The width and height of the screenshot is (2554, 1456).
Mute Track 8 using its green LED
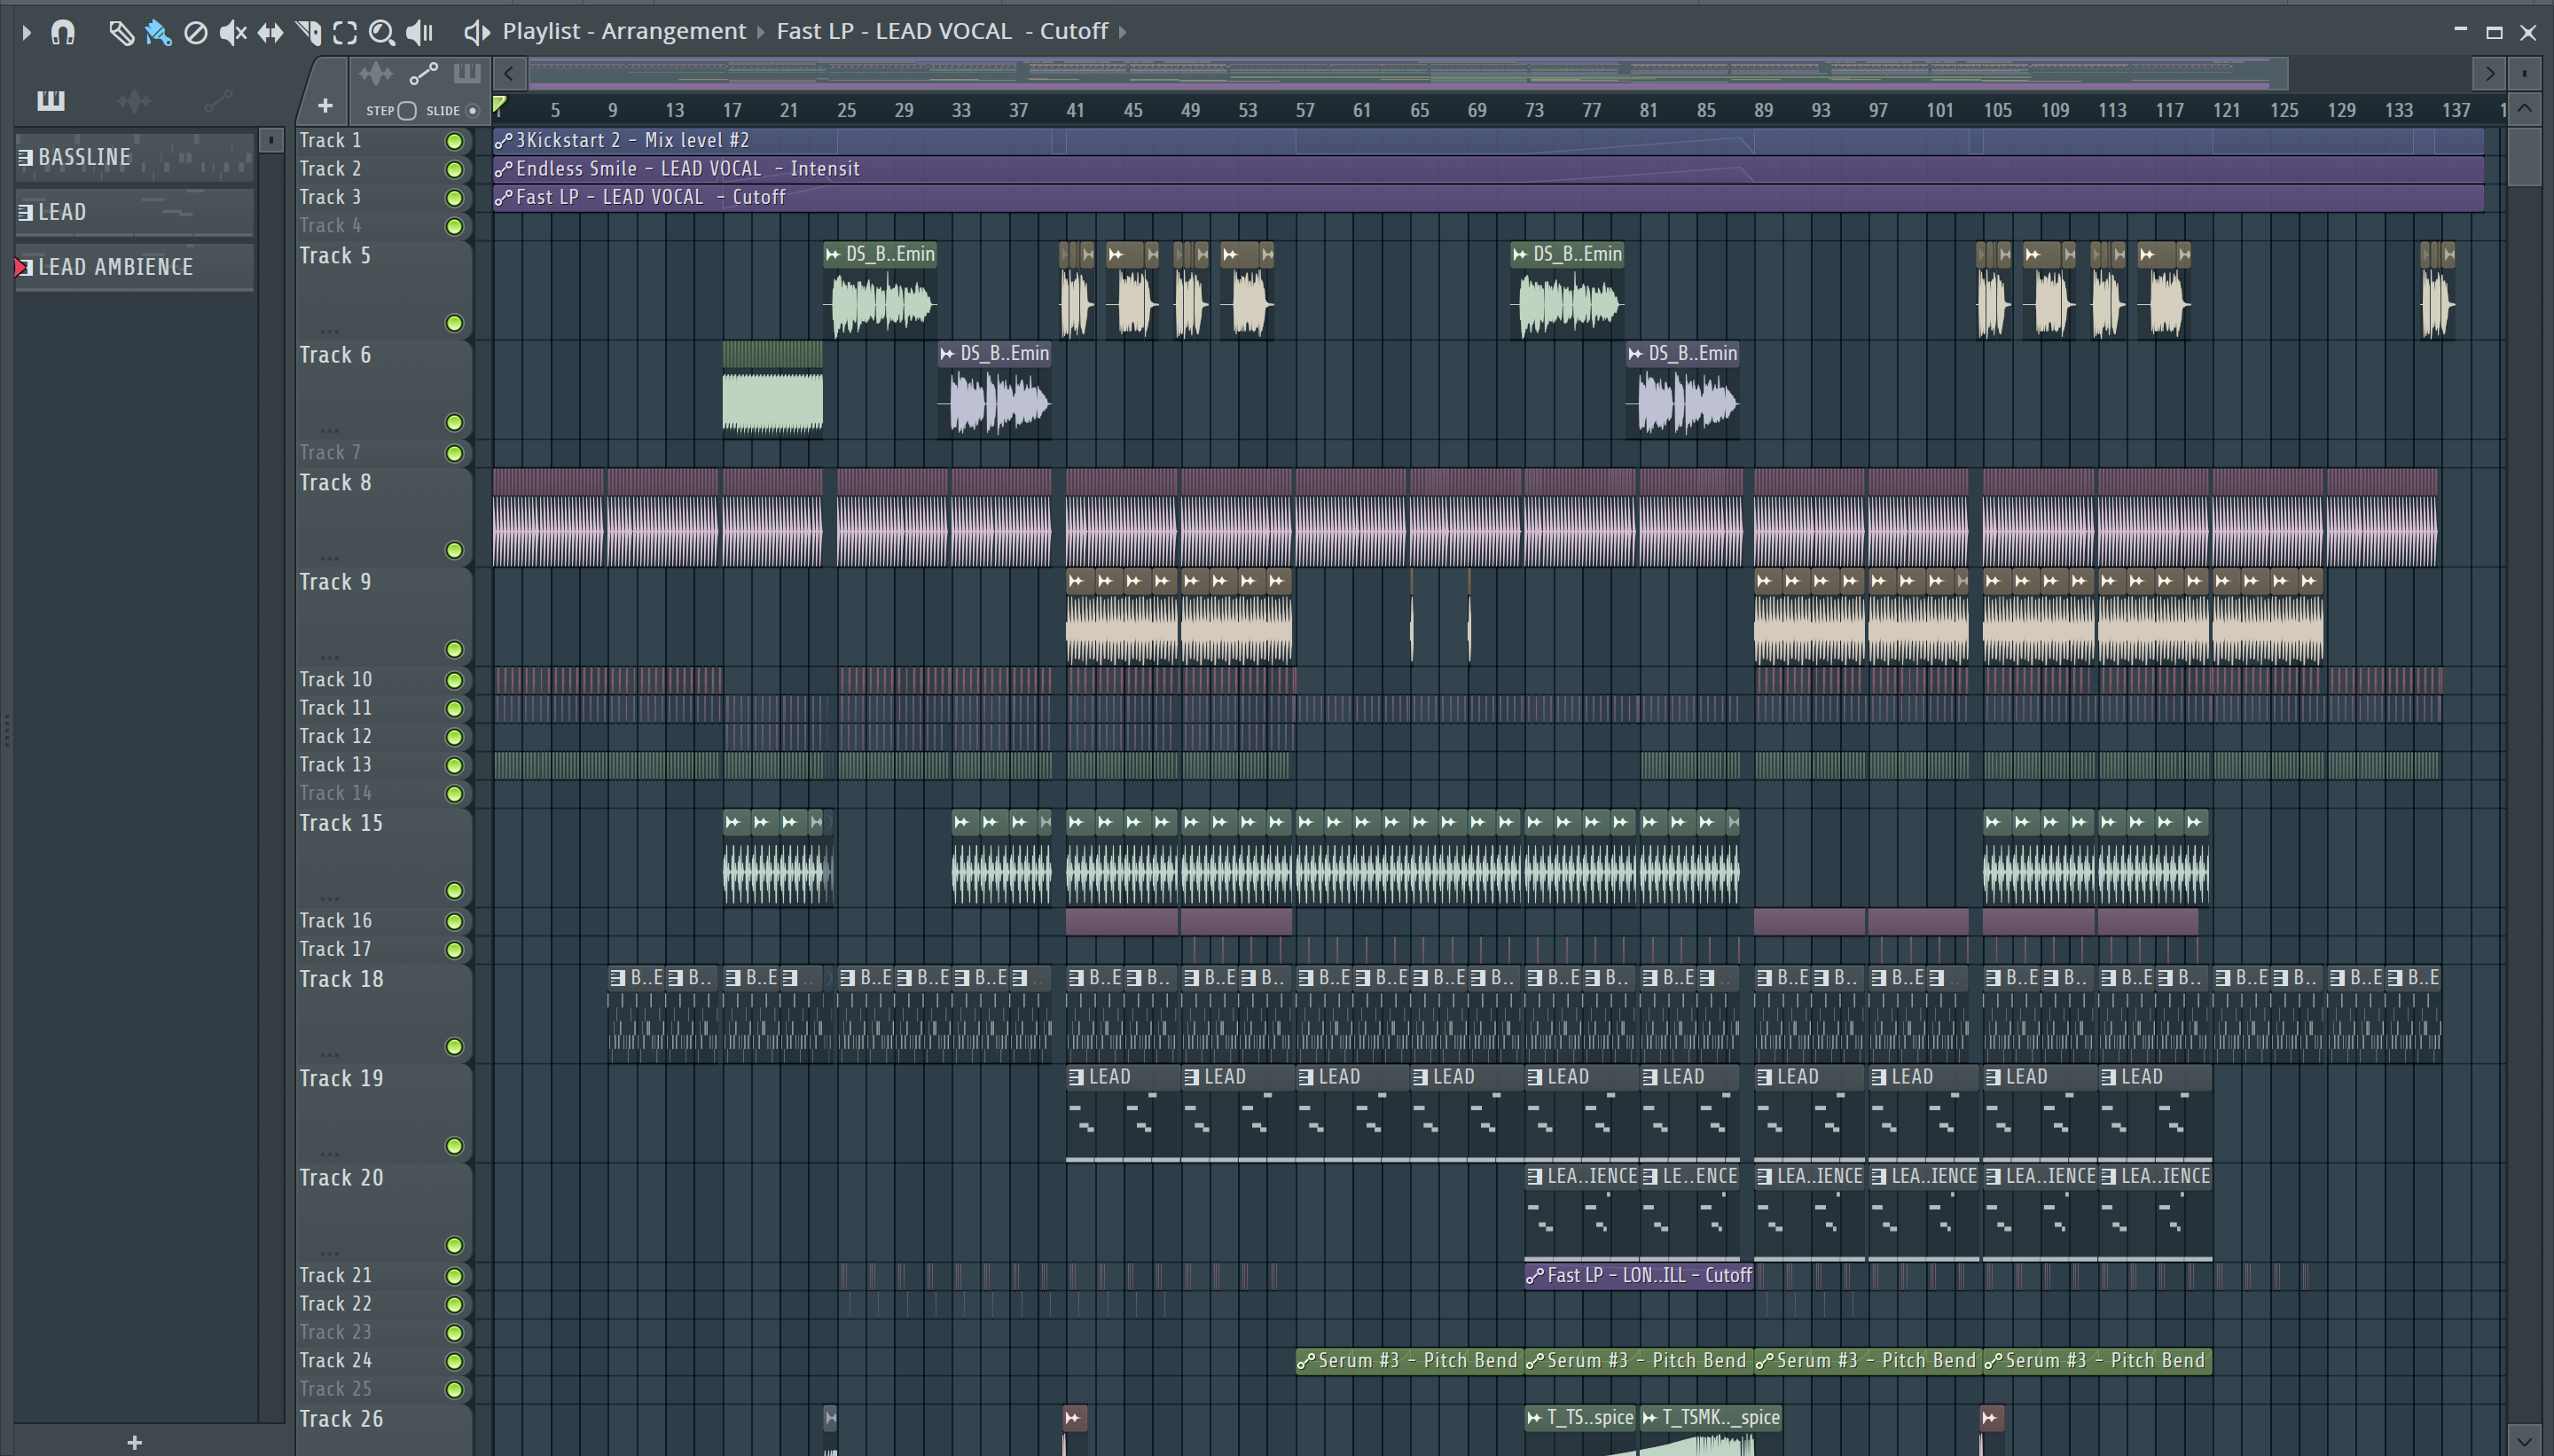tap(454, 550)
